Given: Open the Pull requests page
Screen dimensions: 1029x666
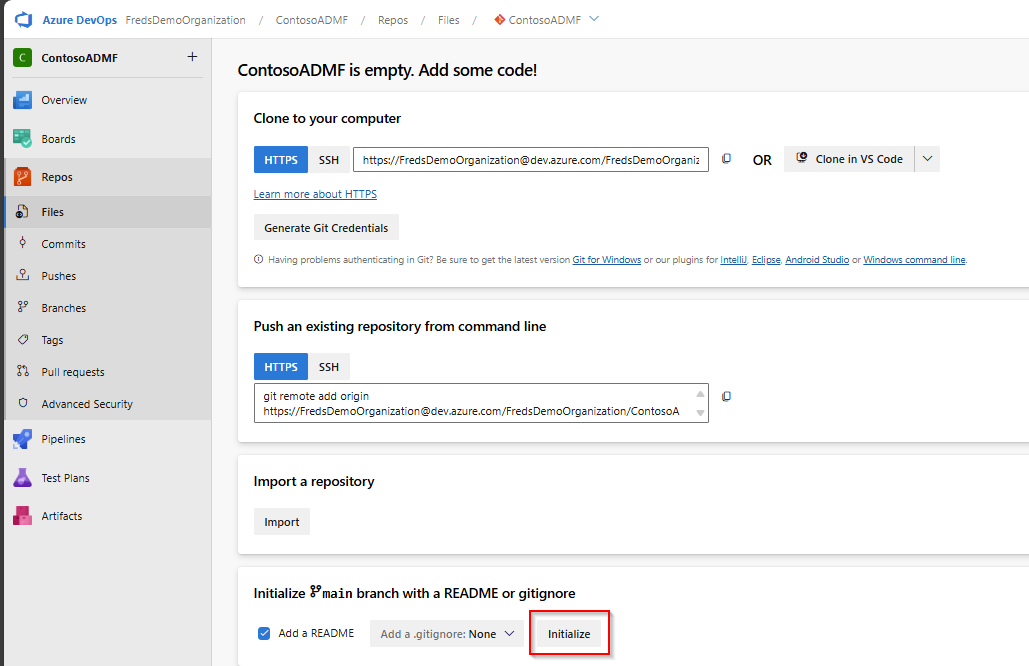Looking at the screenshot, I should point(75,371).
